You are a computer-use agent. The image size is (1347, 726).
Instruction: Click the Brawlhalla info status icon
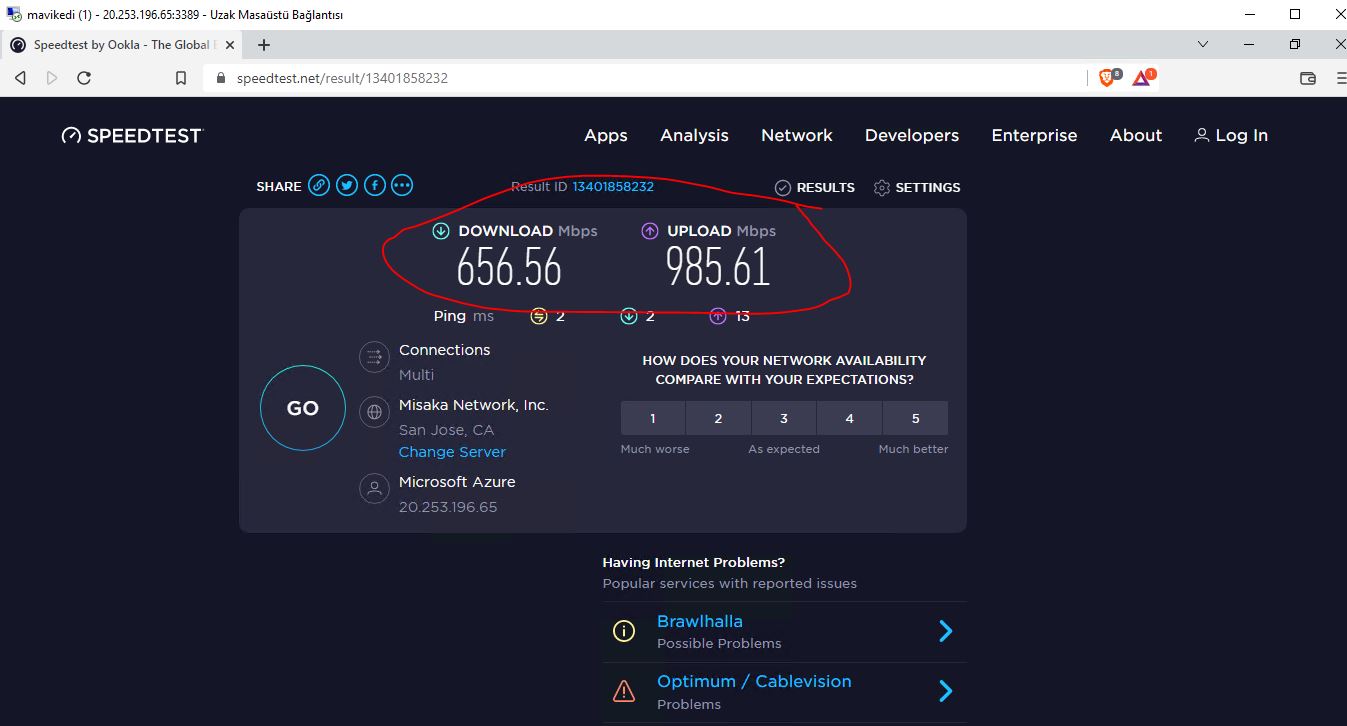(x=624, y=631)
